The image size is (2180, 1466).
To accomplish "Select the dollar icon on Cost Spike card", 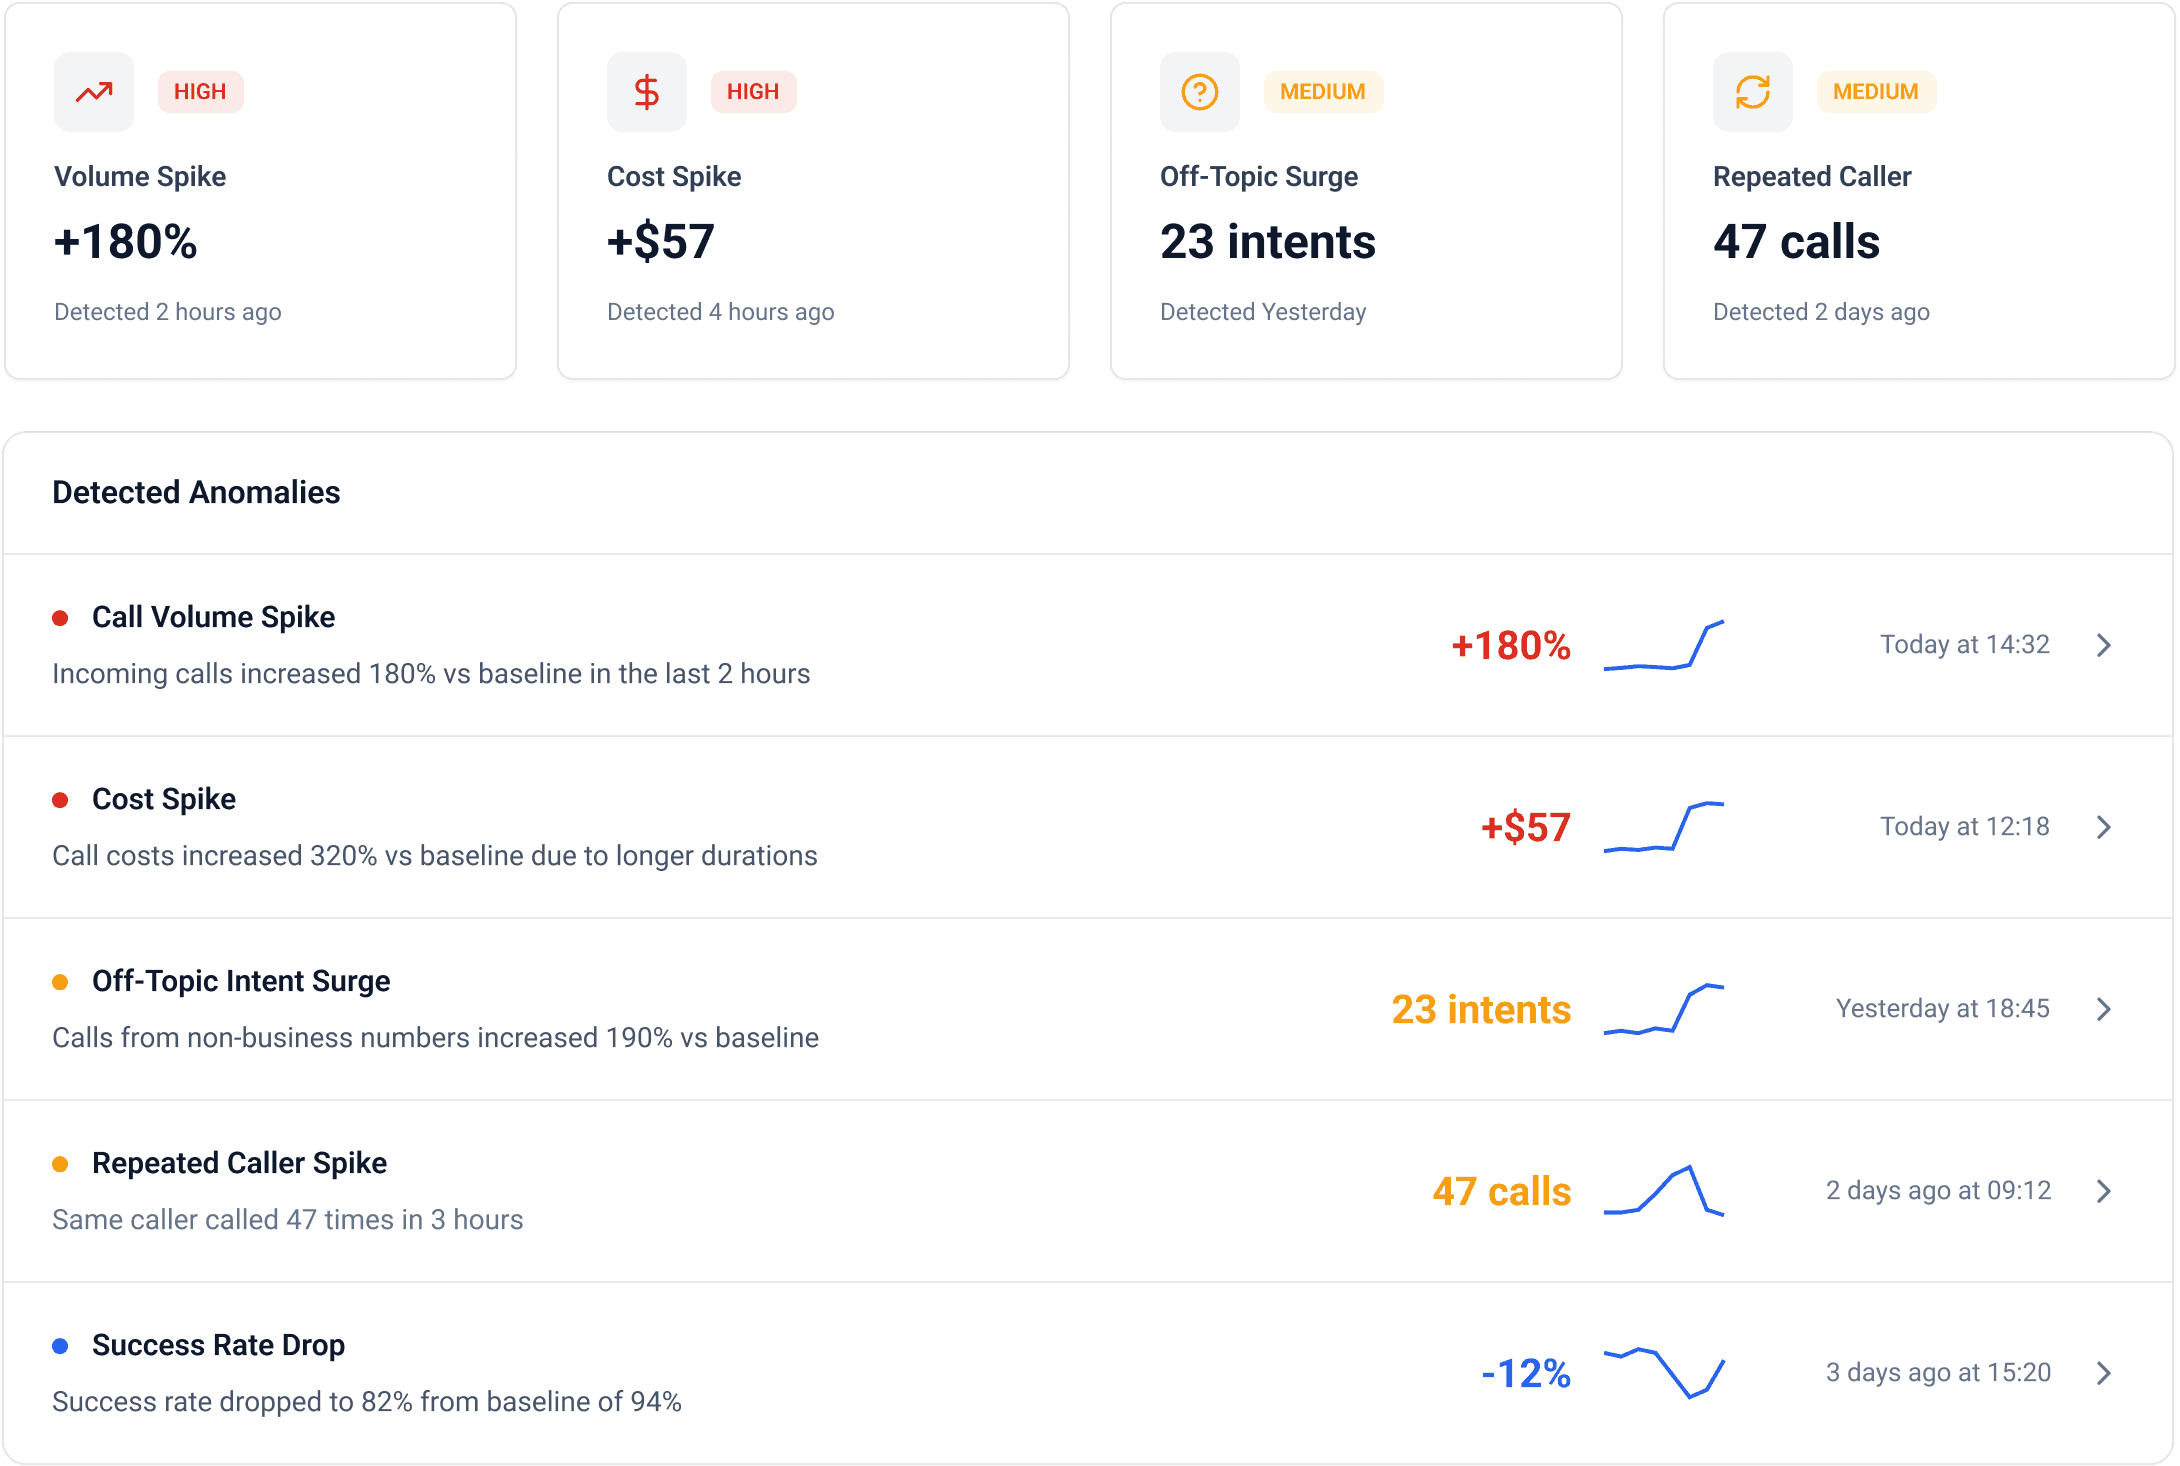I will click(x=646, y=91).
